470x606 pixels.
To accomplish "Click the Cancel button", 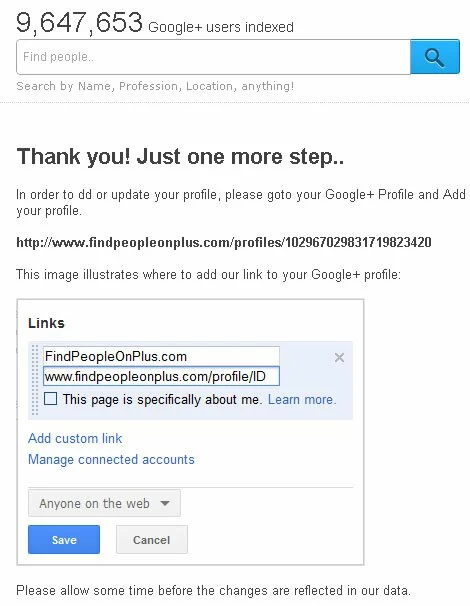I will [x=152, y=540].
